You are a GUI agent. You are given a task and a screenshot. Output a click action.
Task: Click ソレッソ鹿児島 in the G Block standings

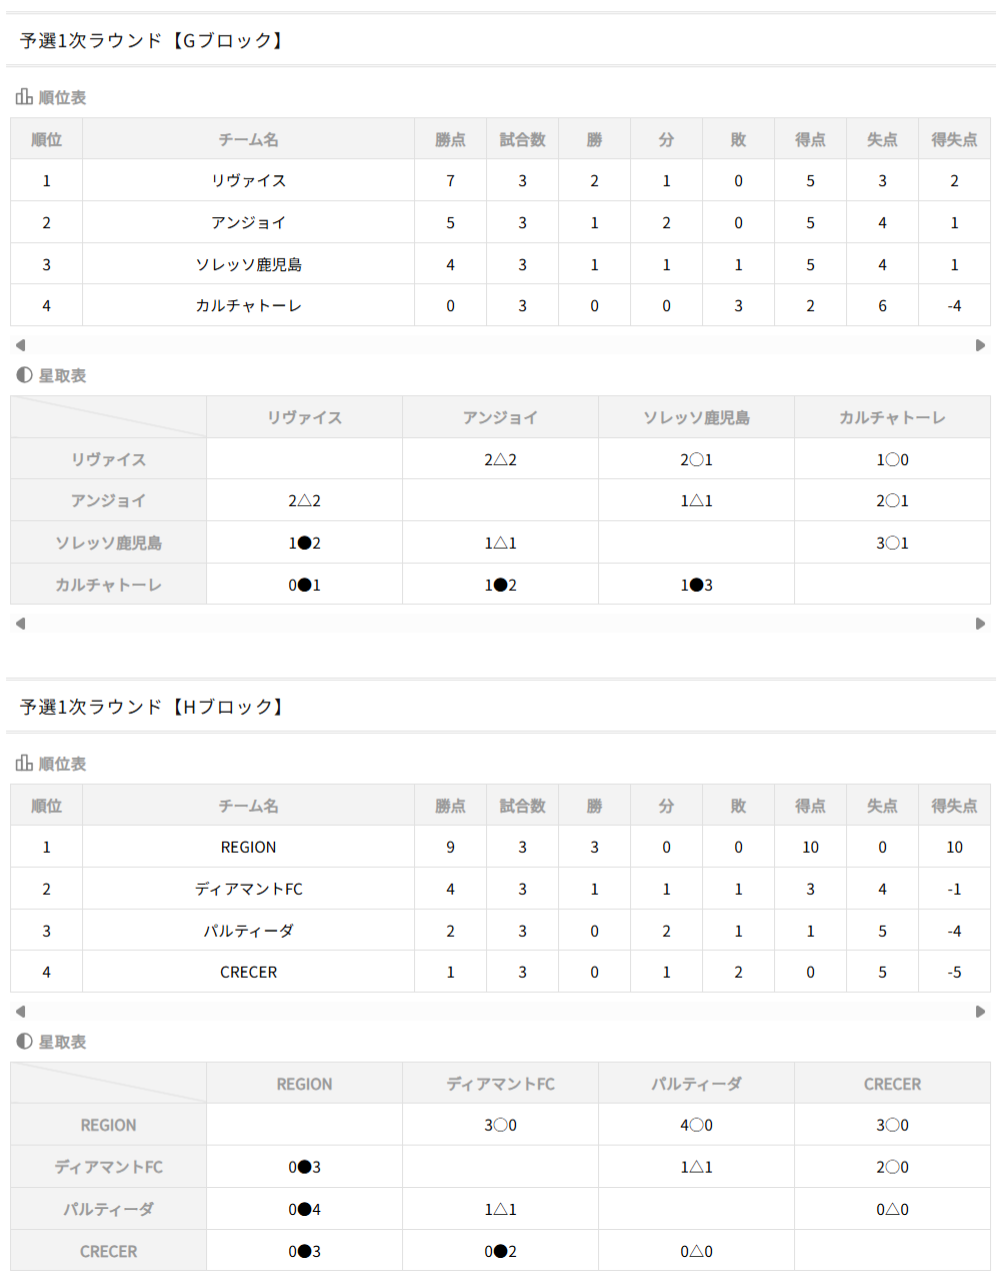(x=248, y=264)
